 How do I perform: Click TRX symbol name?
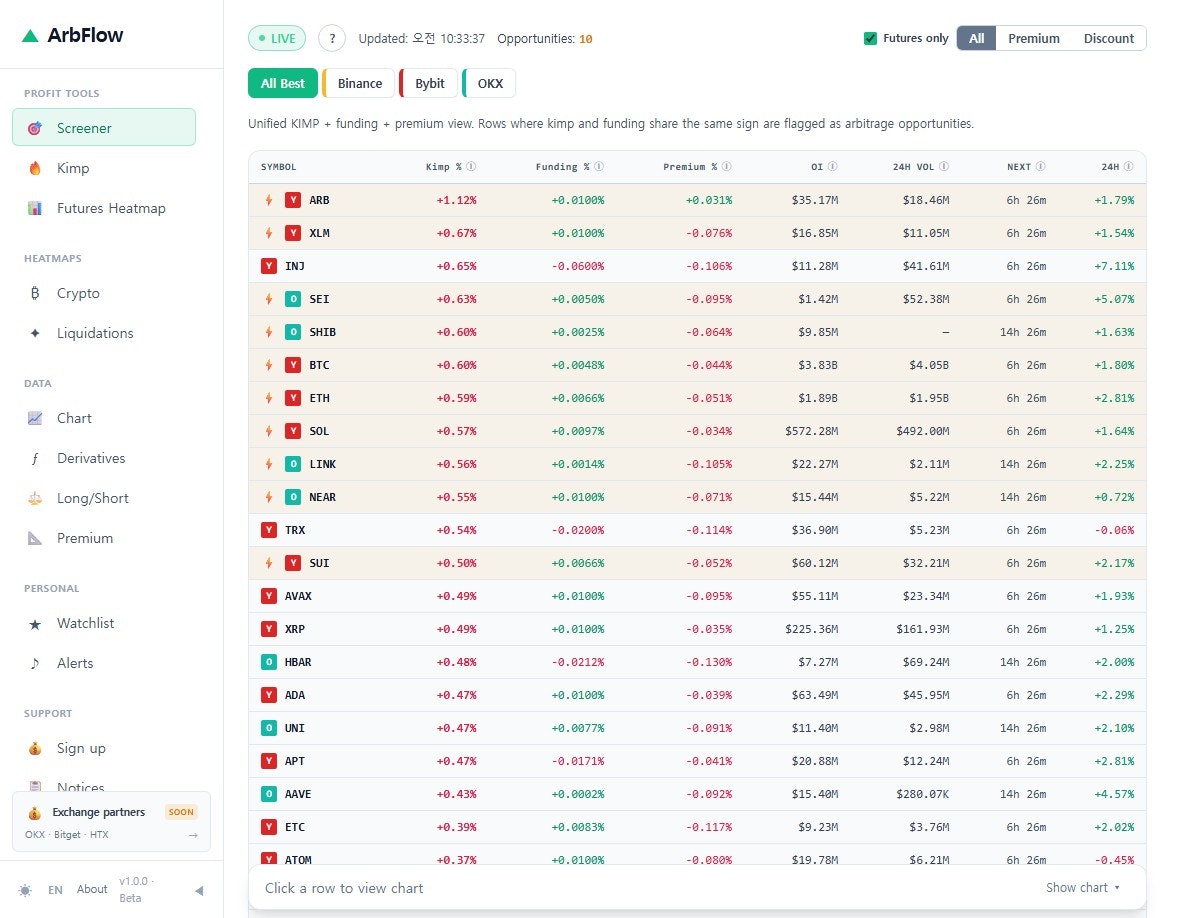pyautogui.click(x=295, y=530)
